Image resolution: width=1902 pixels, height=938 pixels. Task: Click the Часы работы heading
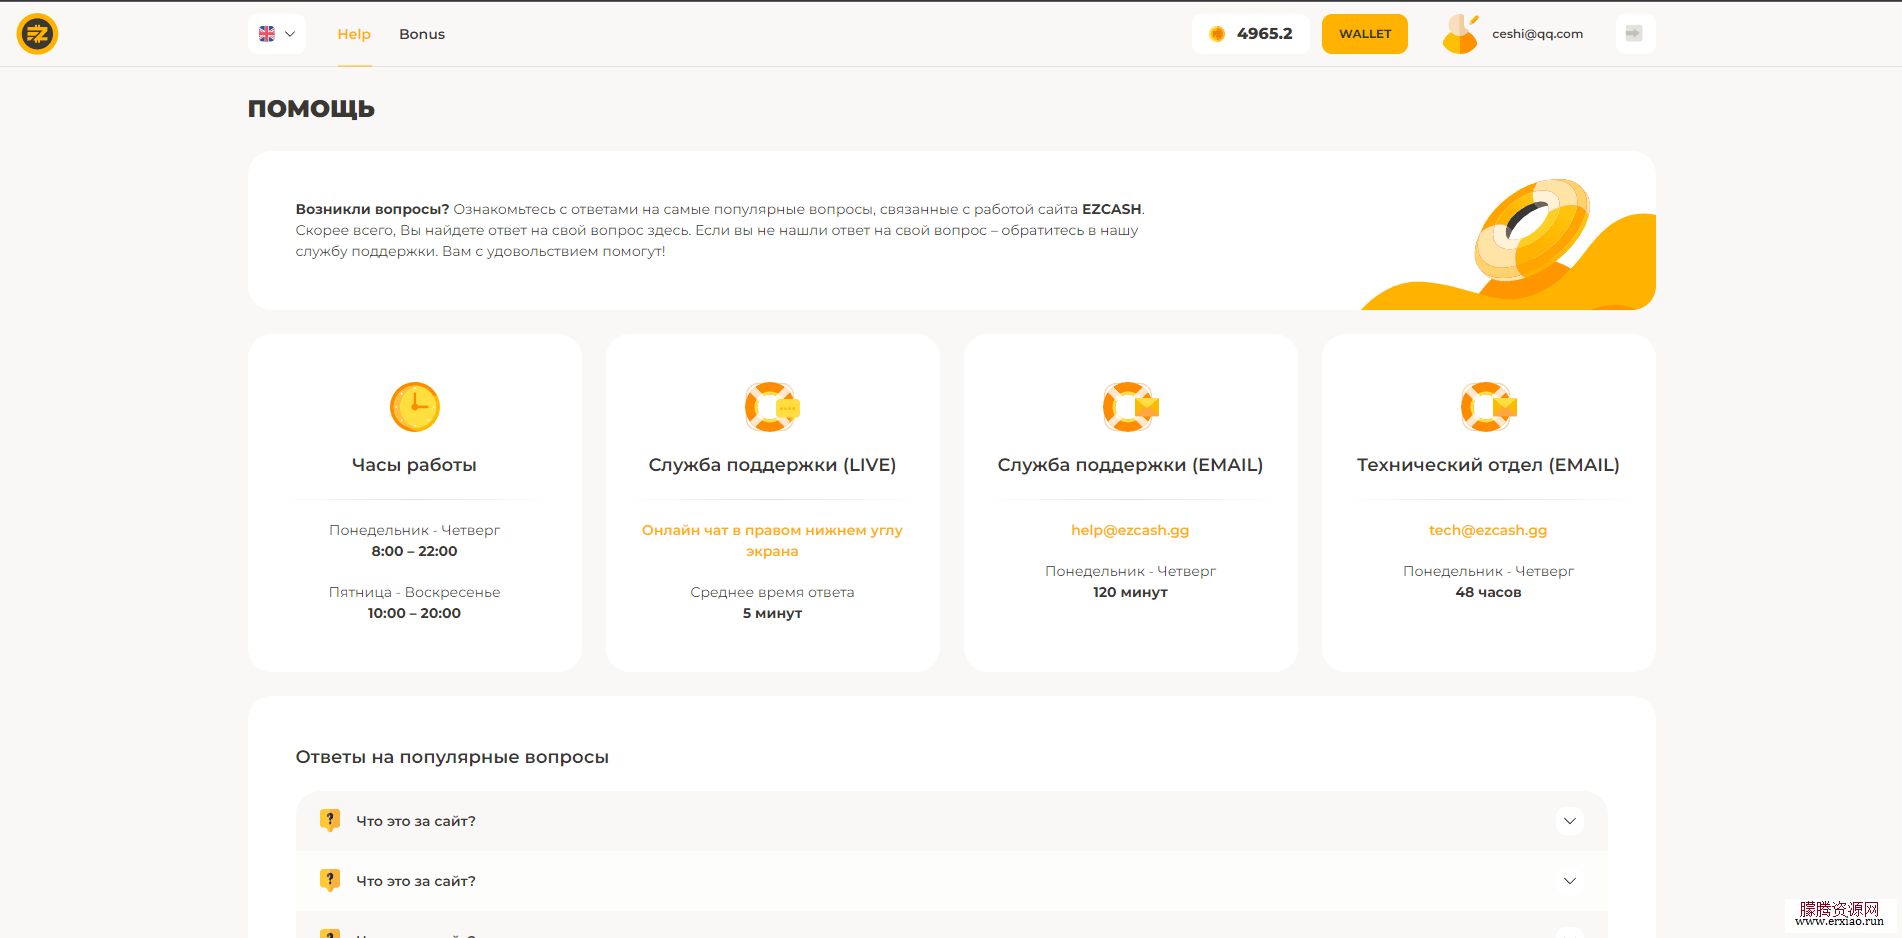pos(414,465)
